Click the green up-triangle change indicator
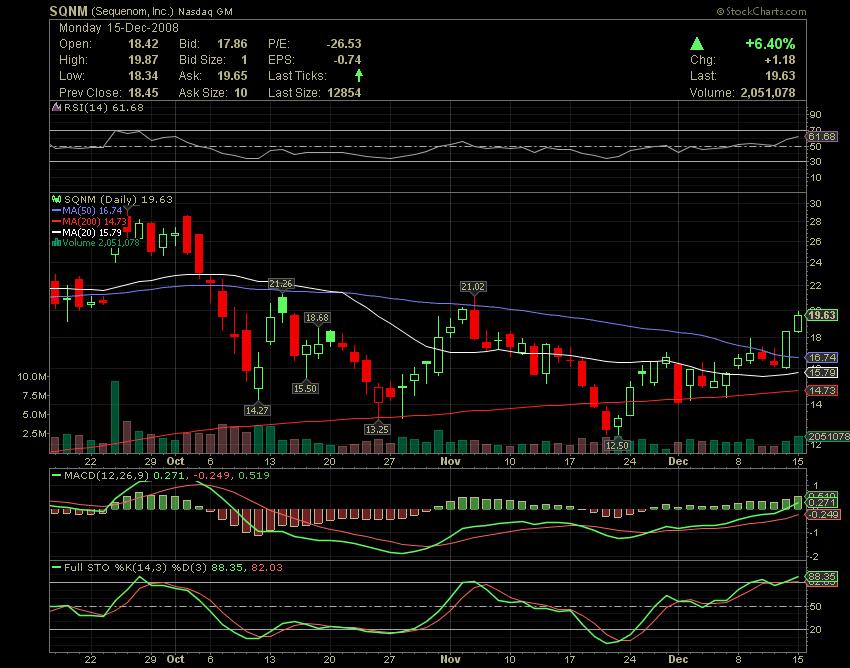The height and width of the screenshot is (668, 850). coord(697,44)
